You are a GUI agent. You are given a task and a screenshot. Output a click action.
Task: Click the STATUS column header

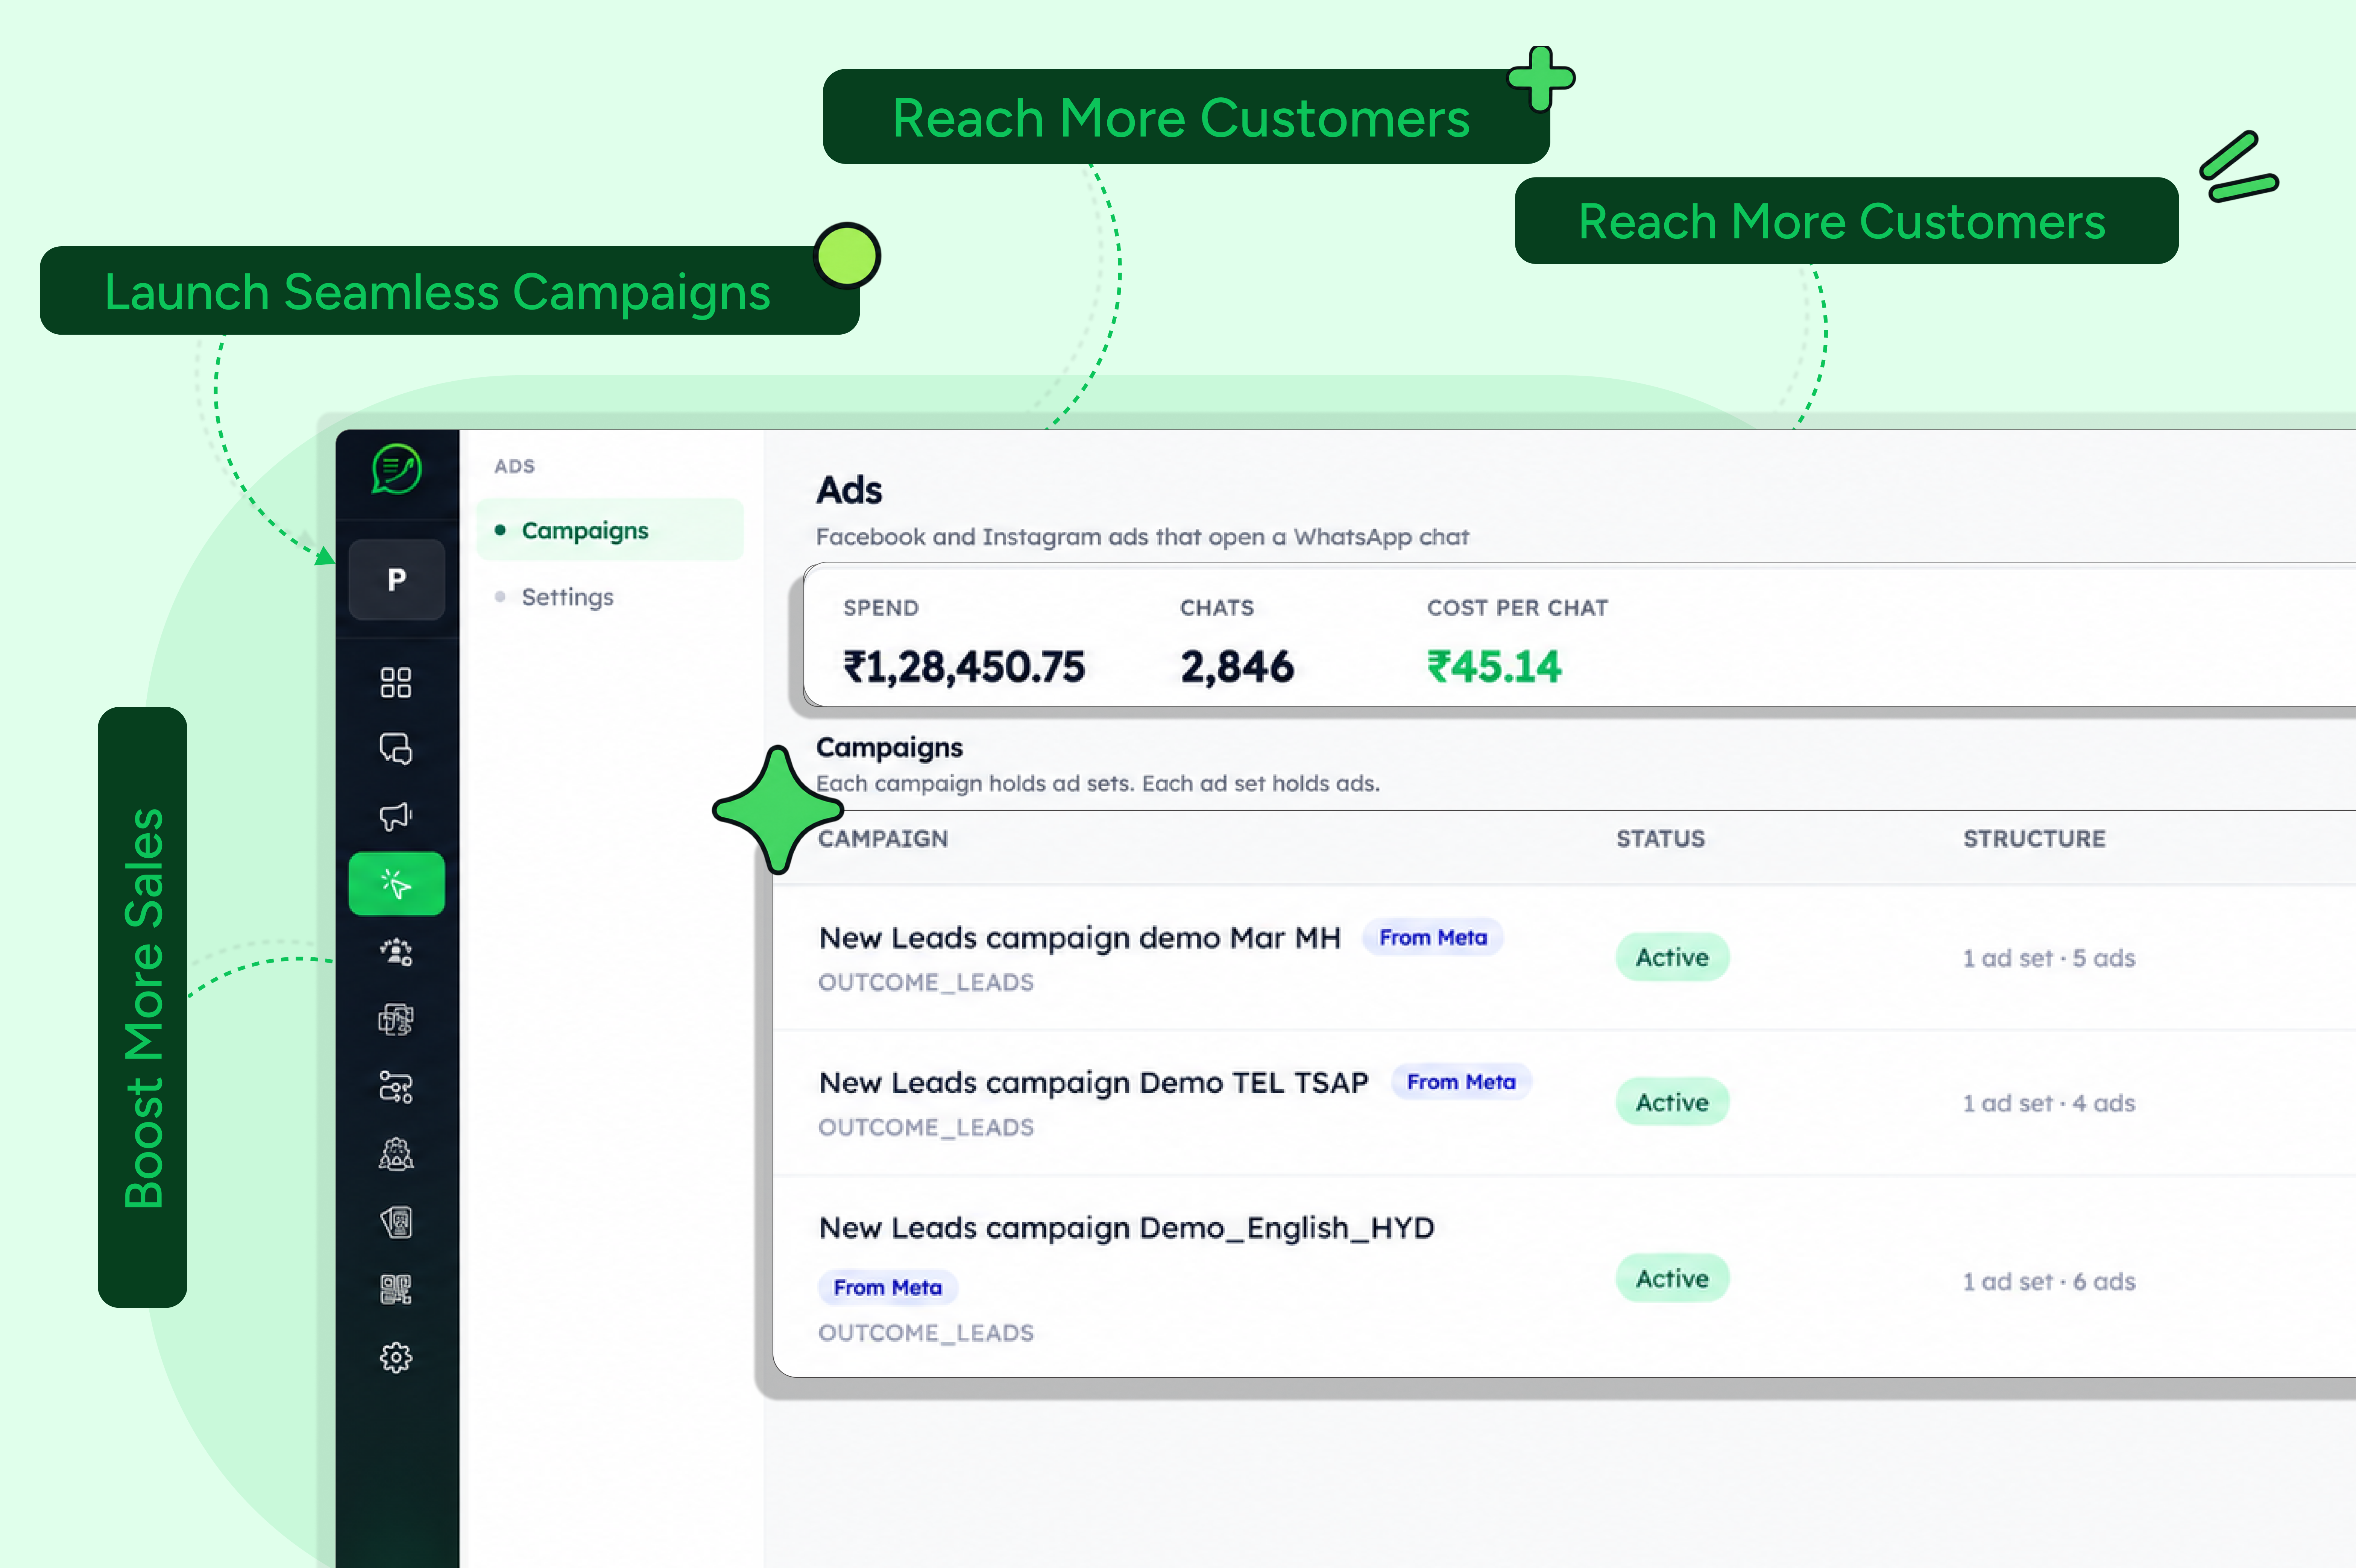click(1661, 839)
